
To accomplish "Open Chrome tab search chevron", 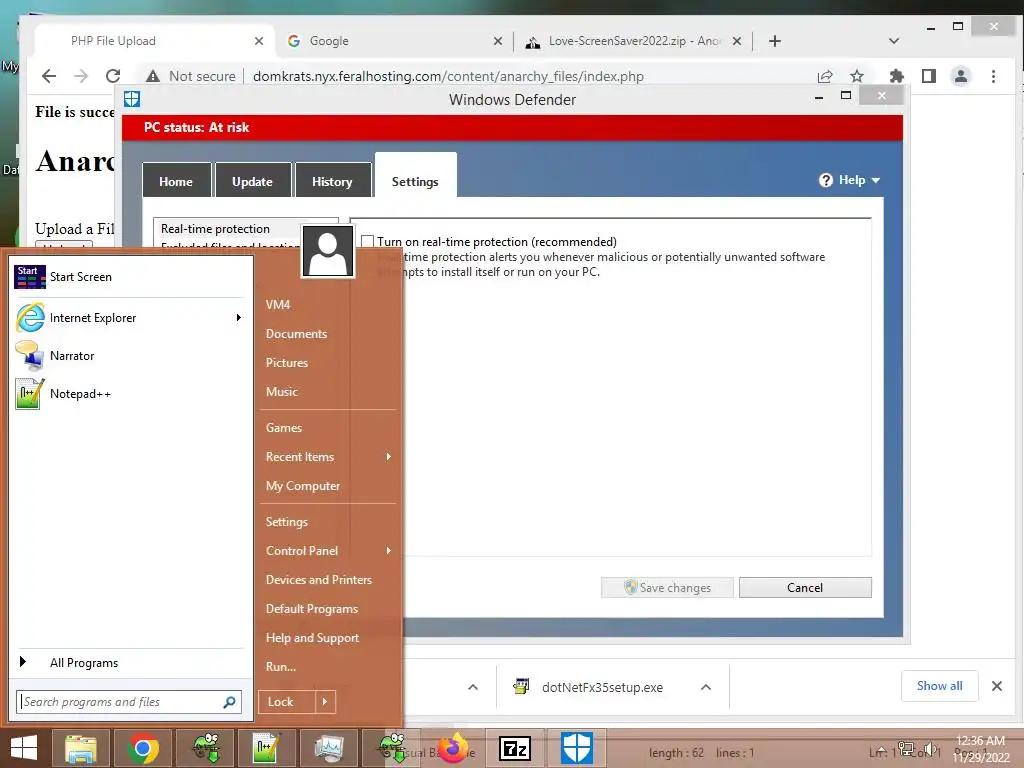I will point(894,41).
